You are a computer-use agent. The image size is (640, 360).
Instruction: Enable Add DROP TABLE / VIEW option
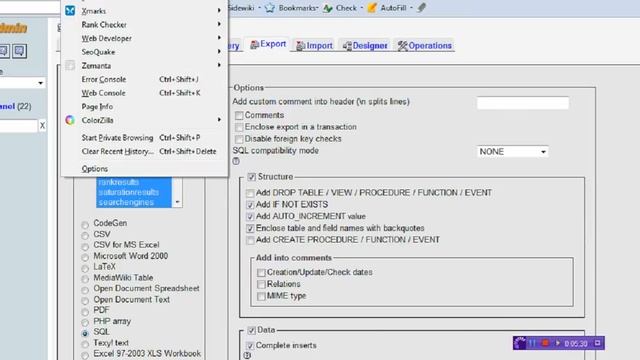tap(250, 193)
